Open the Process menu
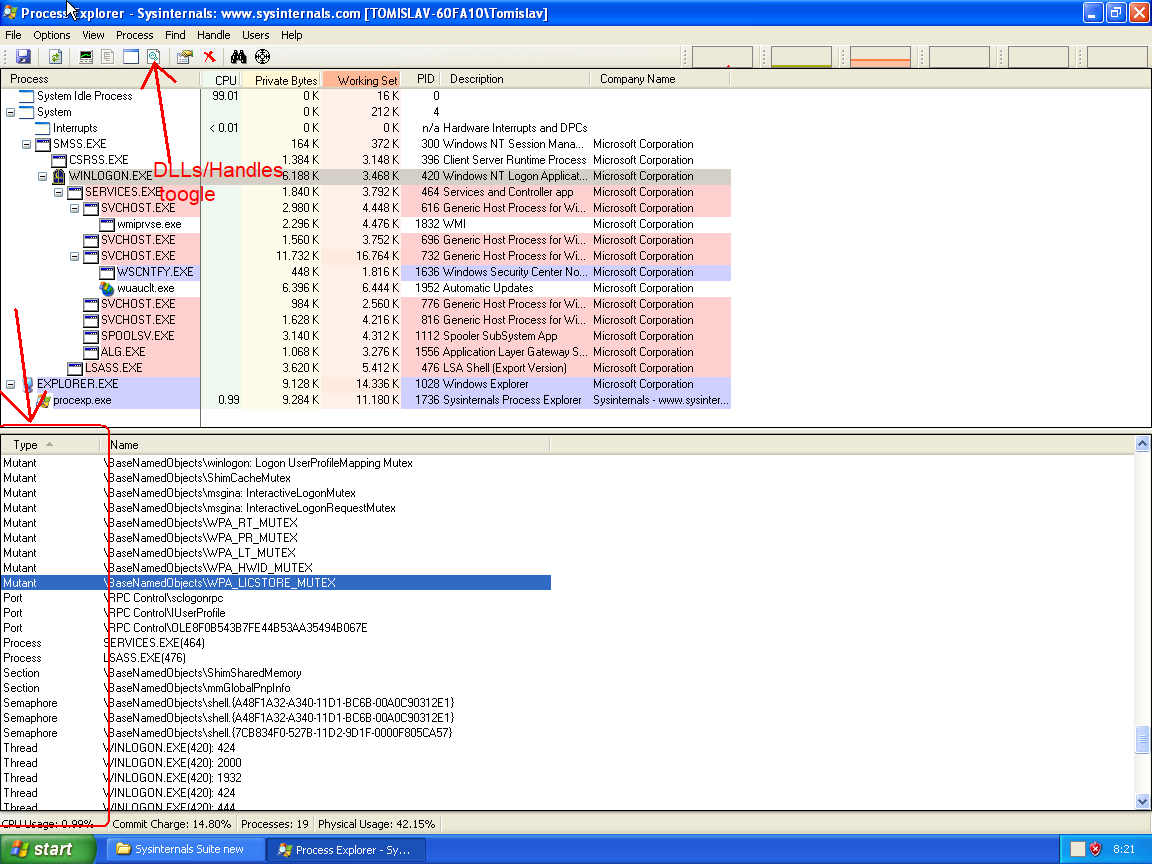Image resolution: width=1152 pixels, height=864 pixels. click(x=134, y=35)
